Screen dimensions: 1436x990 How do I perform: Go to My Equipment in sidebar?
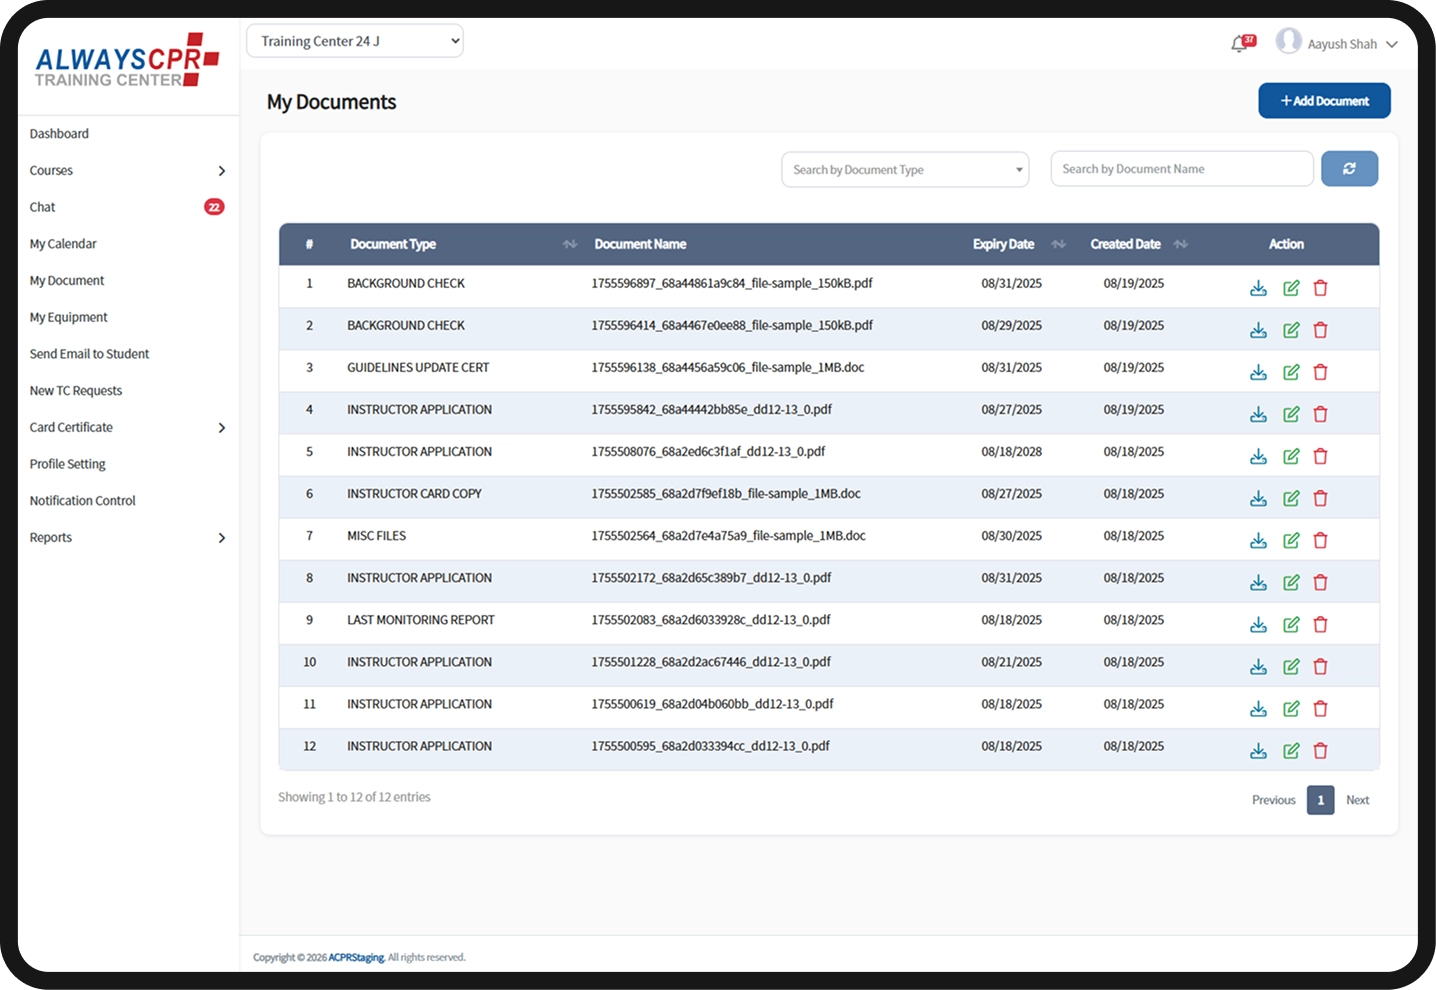coord(68,317)
